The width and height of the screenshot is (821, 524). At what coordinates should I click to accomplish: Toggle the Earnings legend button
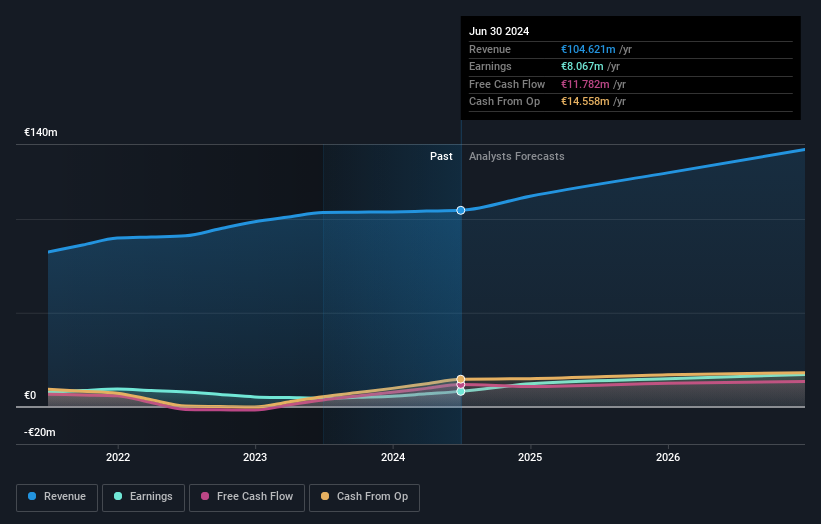pos(143,497)
